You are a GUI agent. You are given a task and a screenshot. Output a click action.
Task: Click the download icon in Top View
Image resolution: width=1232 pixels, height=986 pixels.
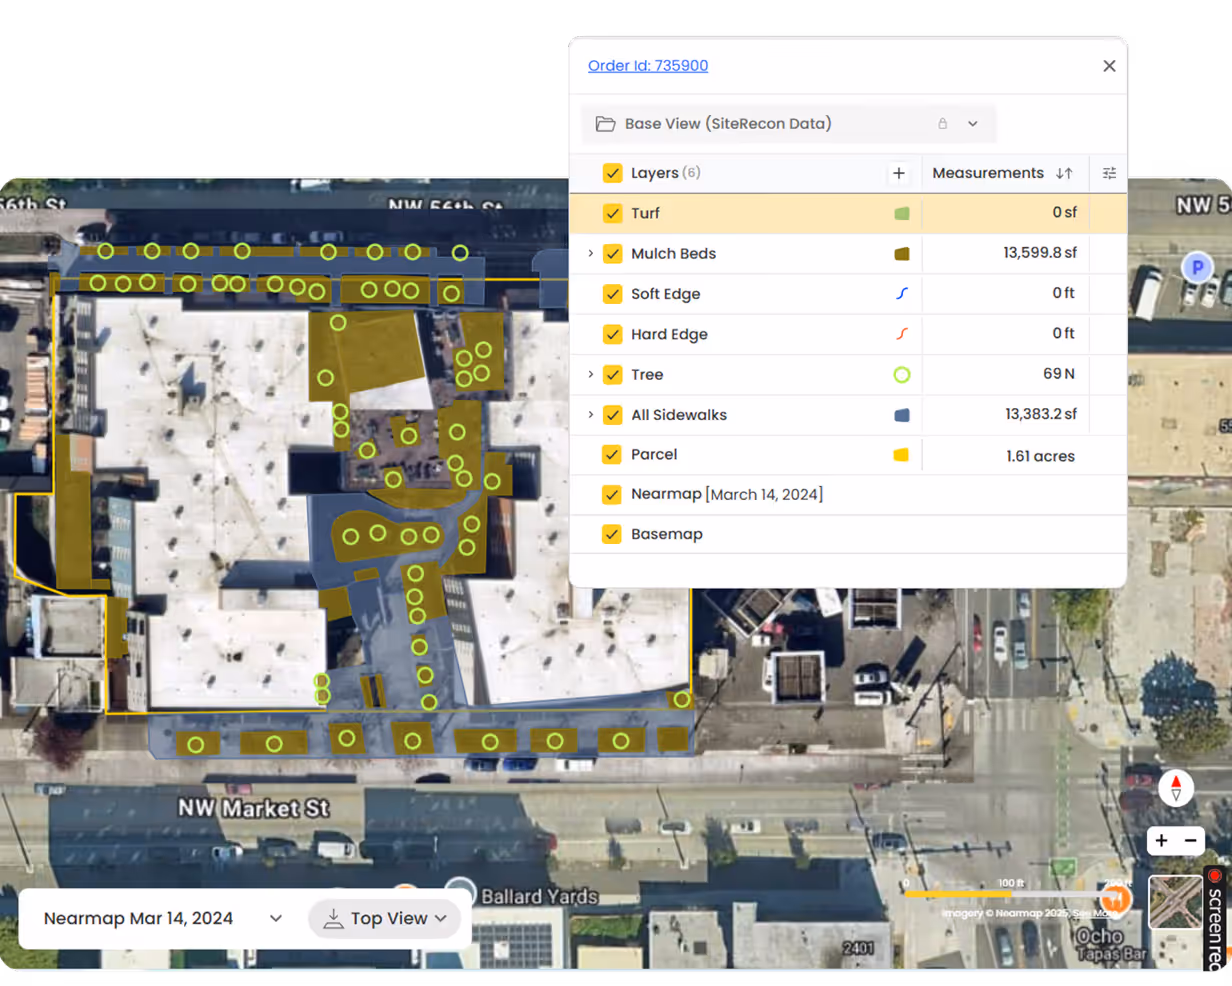pos(333,918)
